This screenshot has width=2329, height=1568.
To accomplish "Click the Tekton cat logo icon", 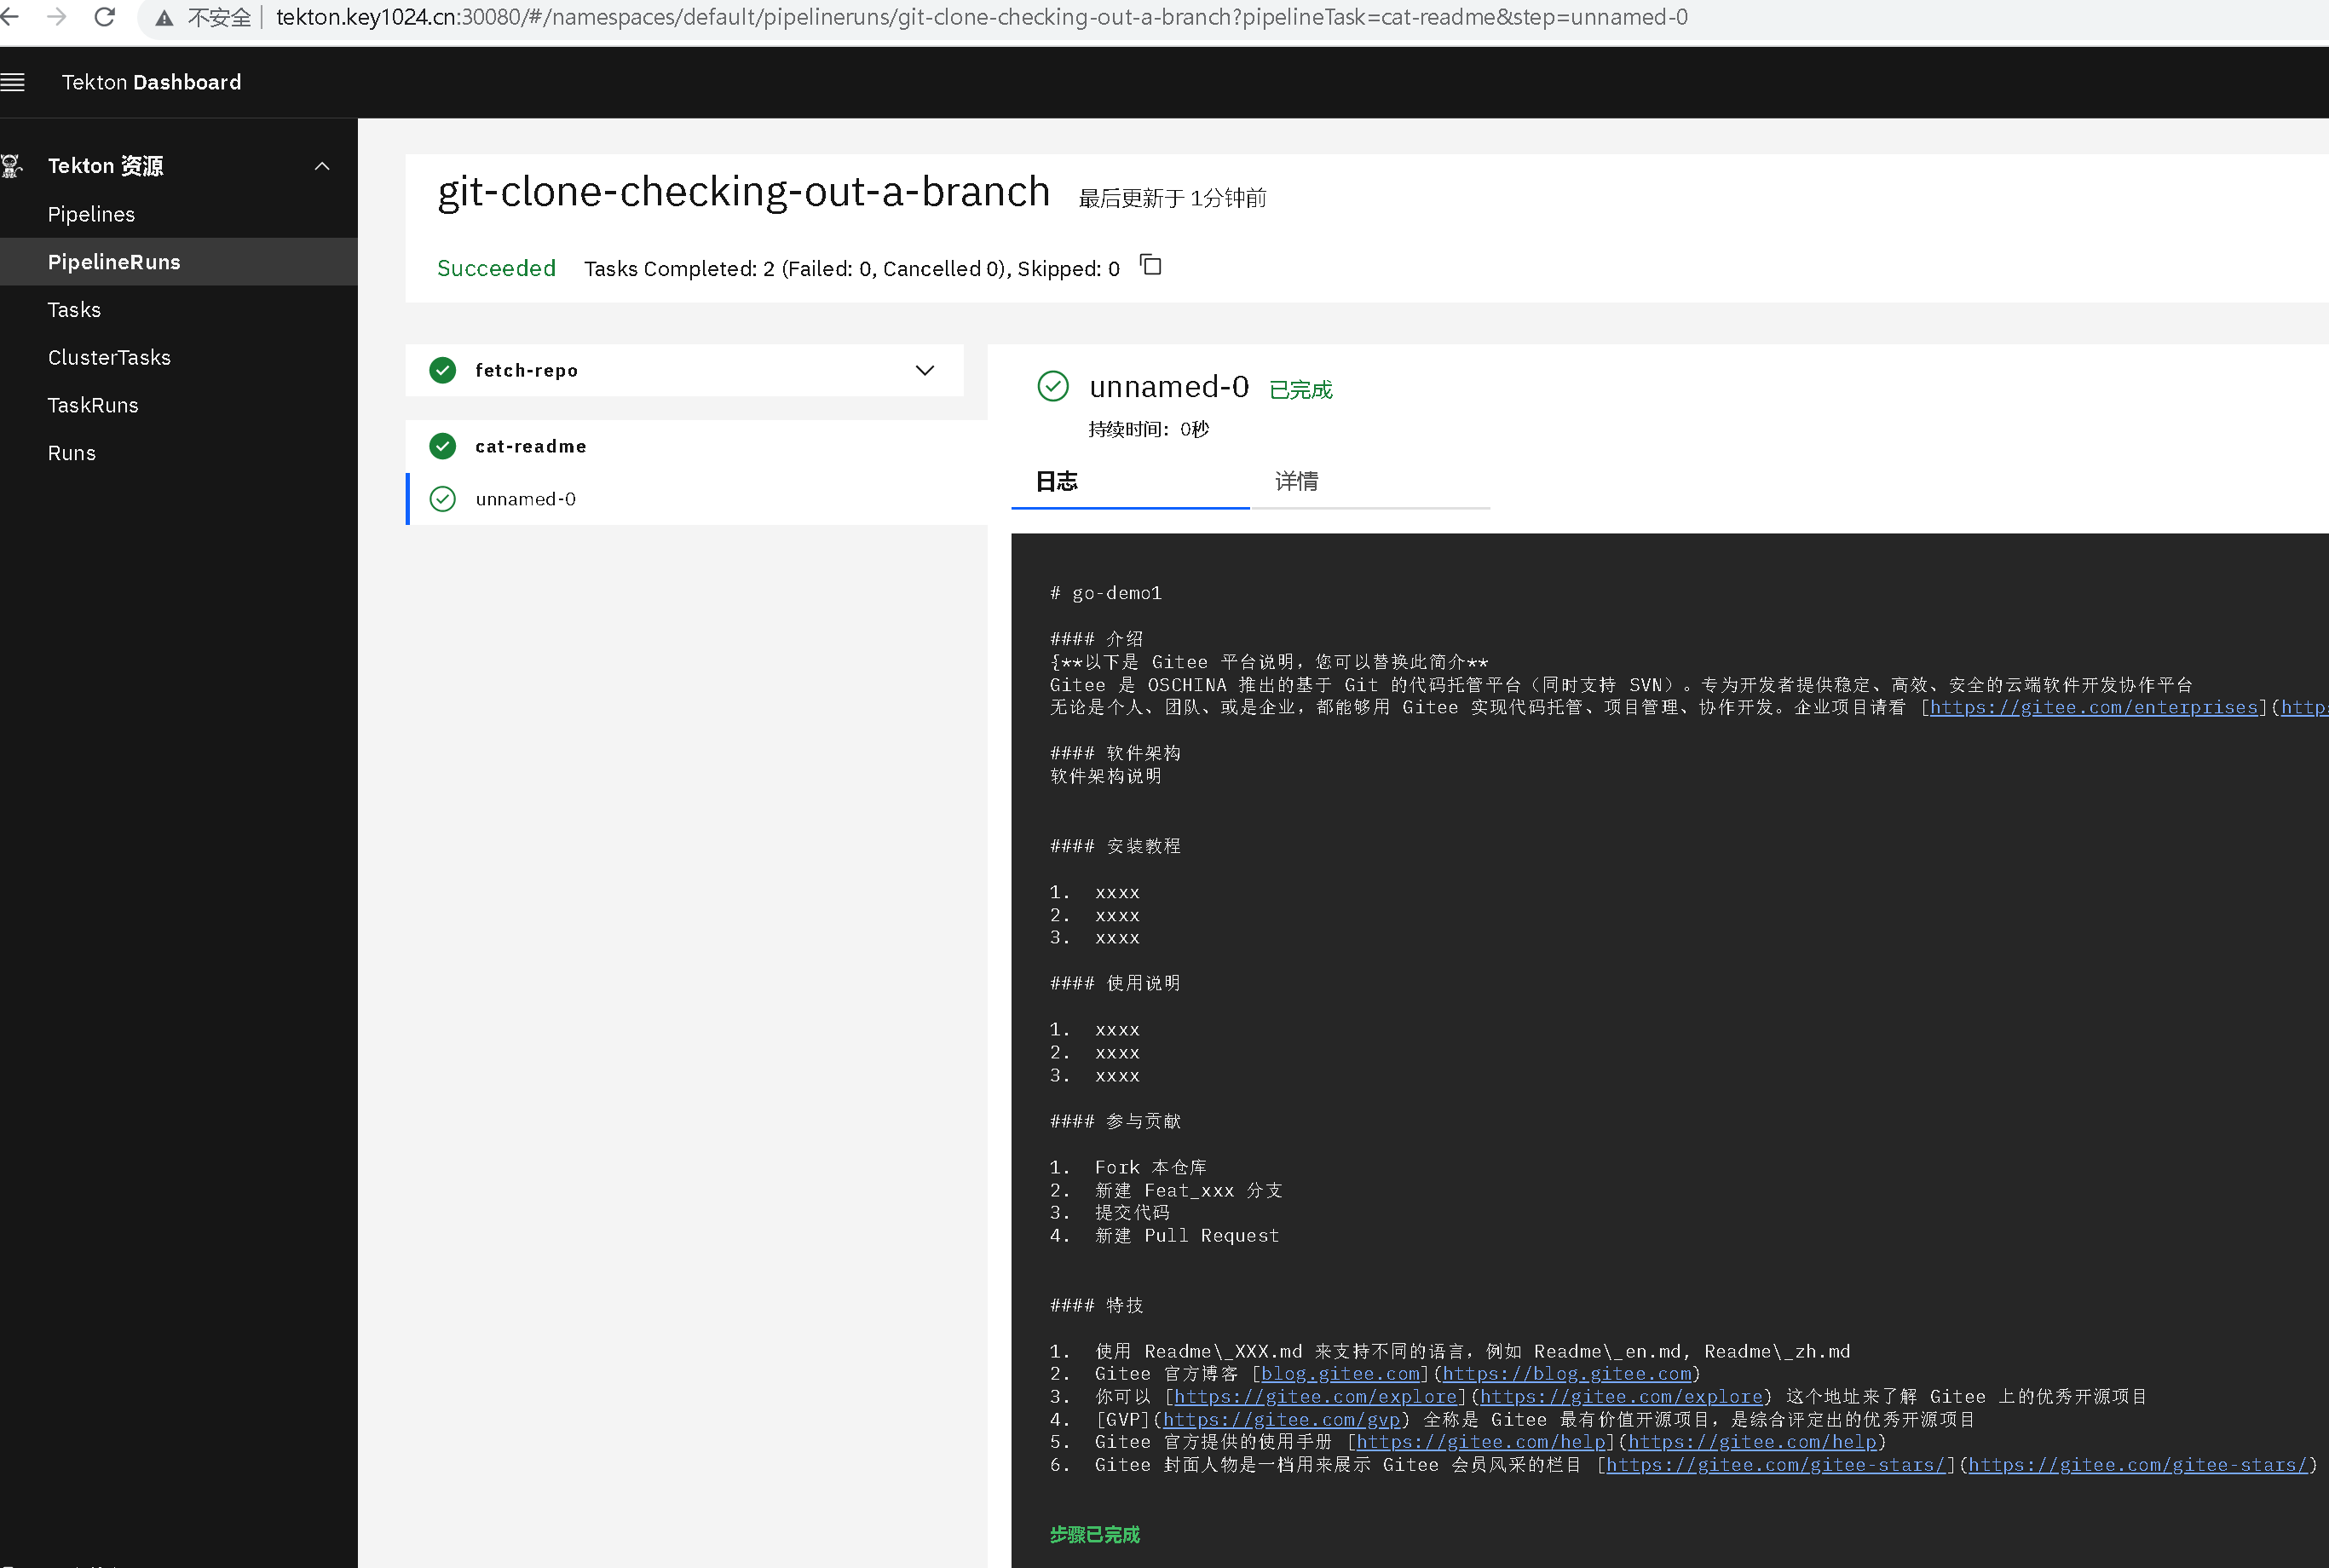I will pos(12,166).
